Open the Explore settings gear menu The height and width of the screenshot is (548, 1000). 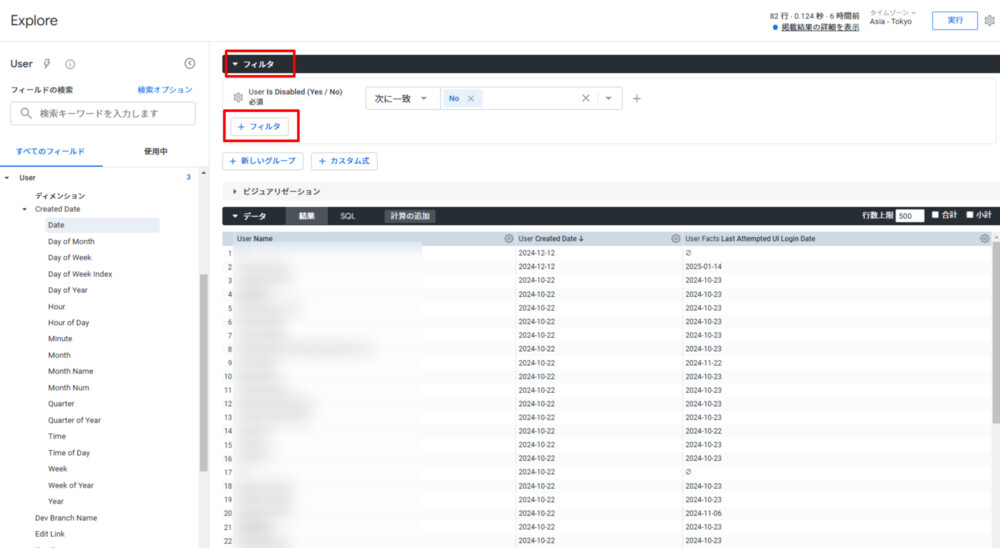tap(989, 20)
